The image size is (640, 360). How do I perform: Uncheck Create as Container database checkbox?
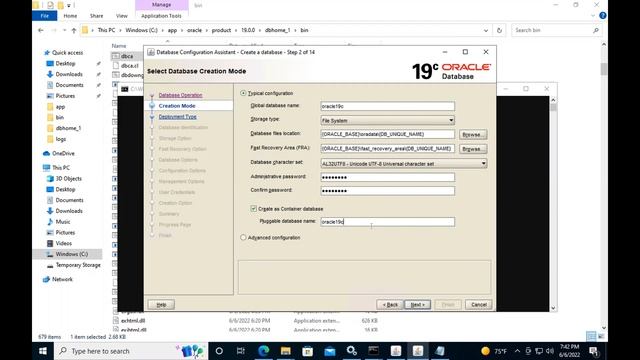tap(253, 209)
